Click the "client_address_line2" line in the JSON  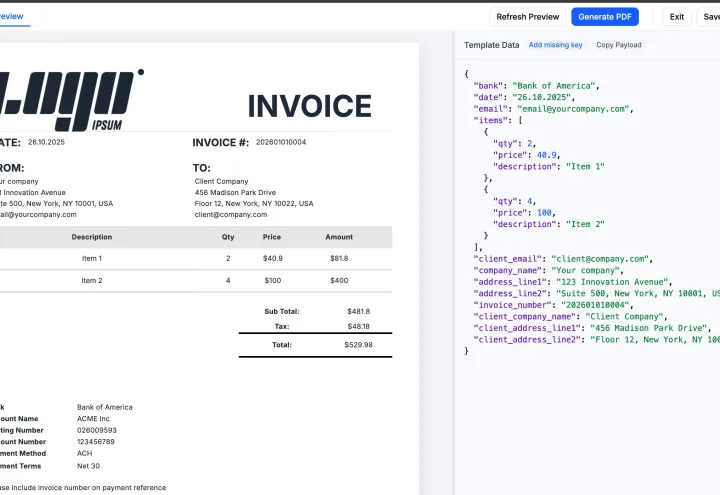point(596,340)
